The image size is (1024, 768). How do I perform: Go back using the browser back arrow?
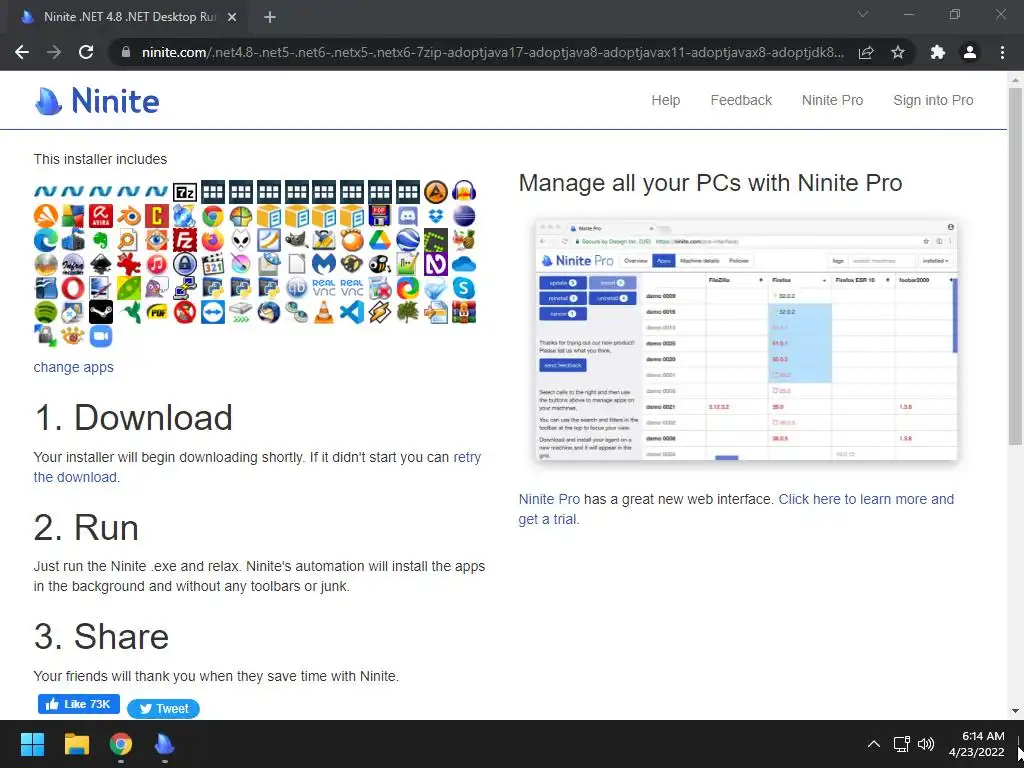[22, 52]
